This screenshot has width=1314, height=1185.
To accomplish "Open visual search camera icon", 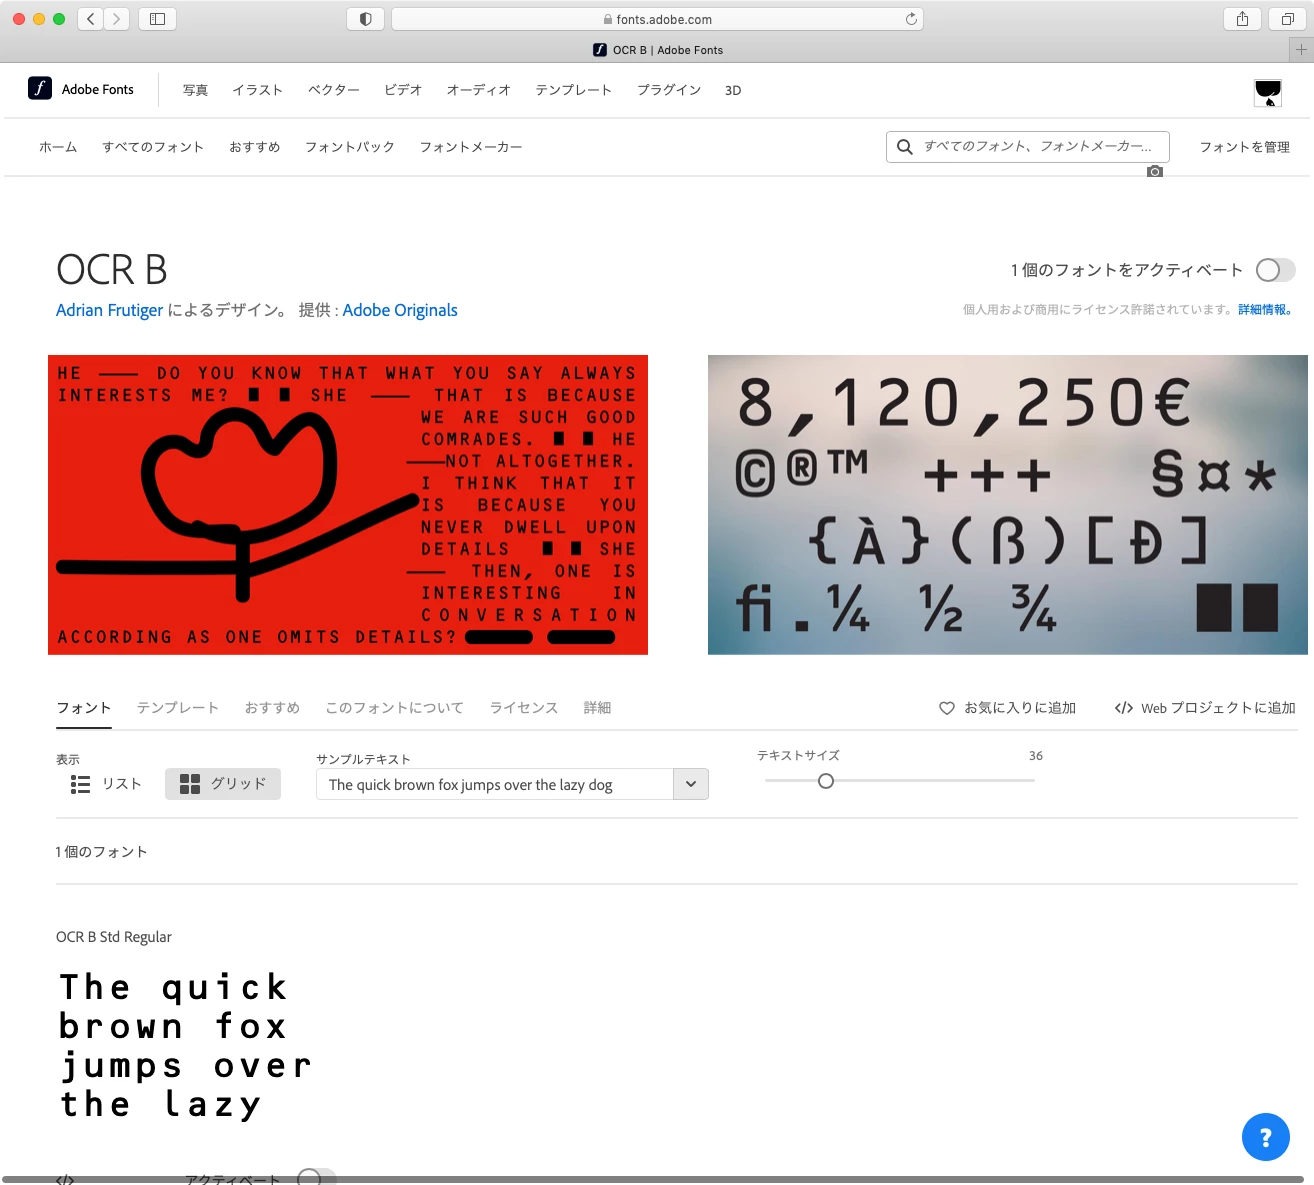I will tap(1155, 172).
